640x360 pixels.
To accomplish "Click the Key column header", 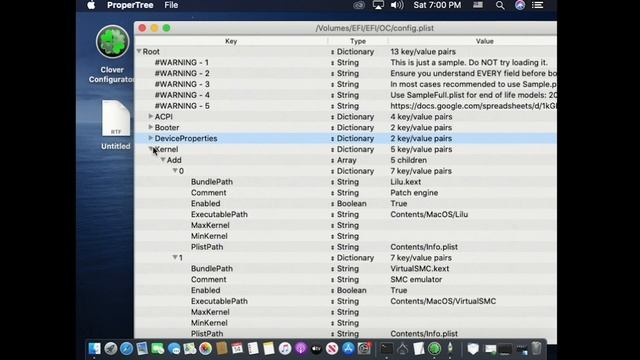I will click(x=231, y=41).
